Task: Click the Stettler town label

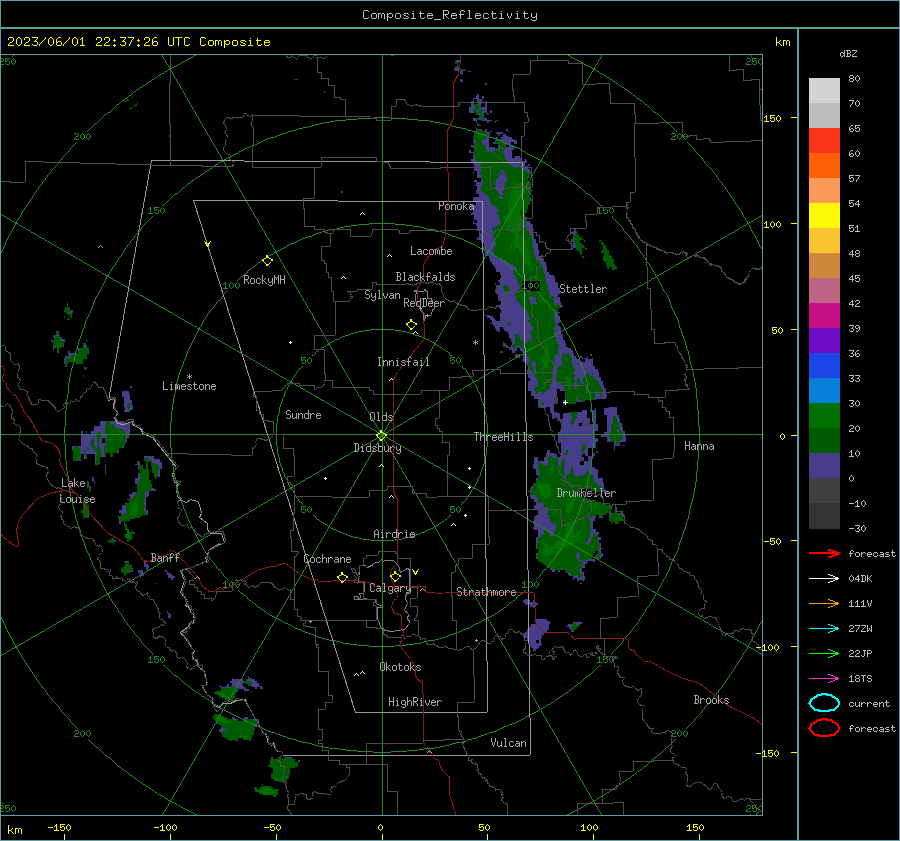Action: [583, 289]
